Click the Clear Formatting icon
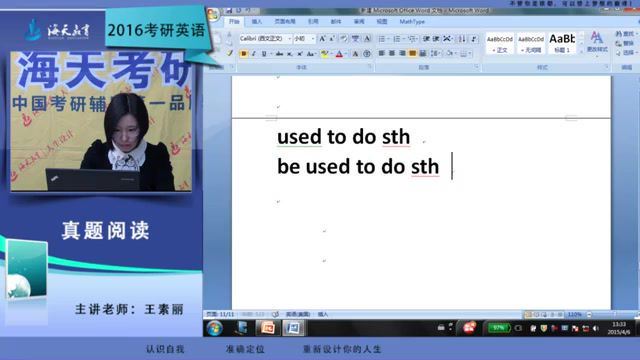 [x=344, y=39]
